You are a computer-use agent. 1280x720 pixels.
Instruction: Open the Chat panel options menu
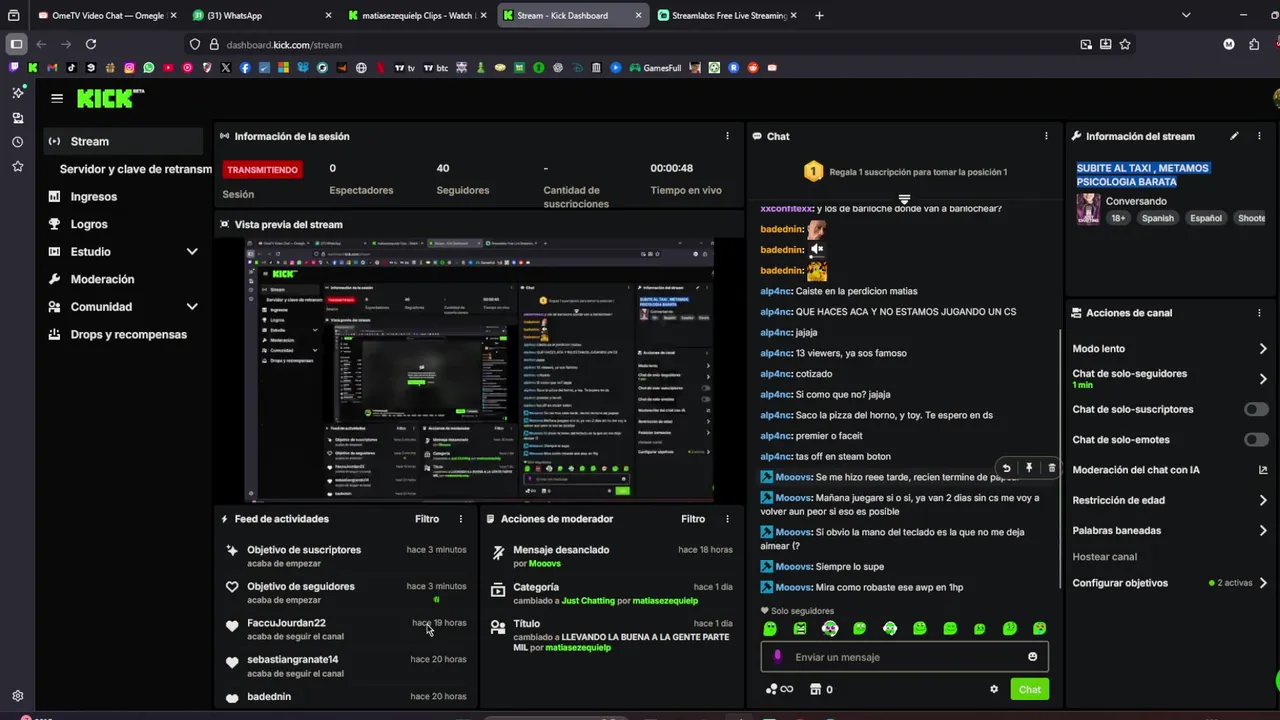(1046, 136)
